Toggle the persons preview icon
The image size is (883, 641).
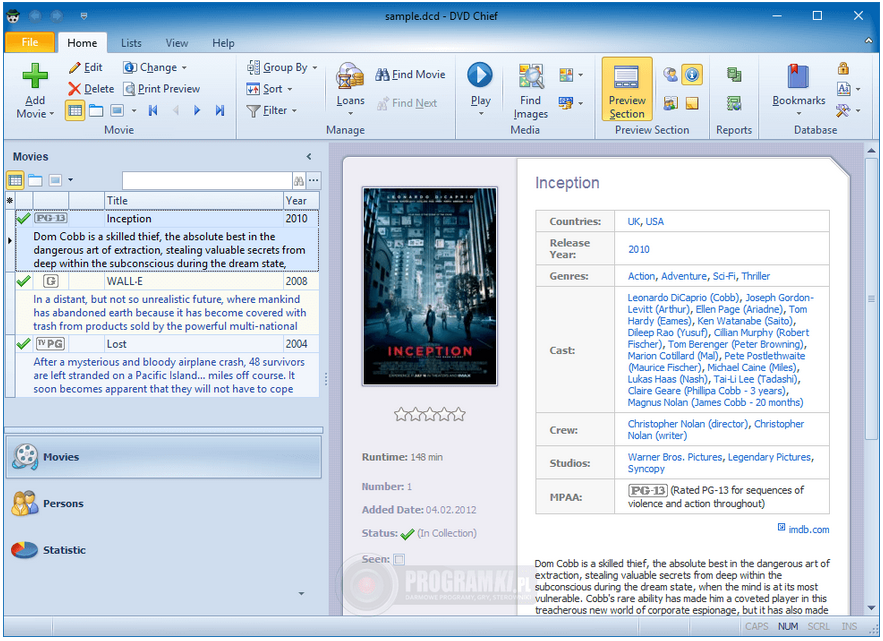670,74
